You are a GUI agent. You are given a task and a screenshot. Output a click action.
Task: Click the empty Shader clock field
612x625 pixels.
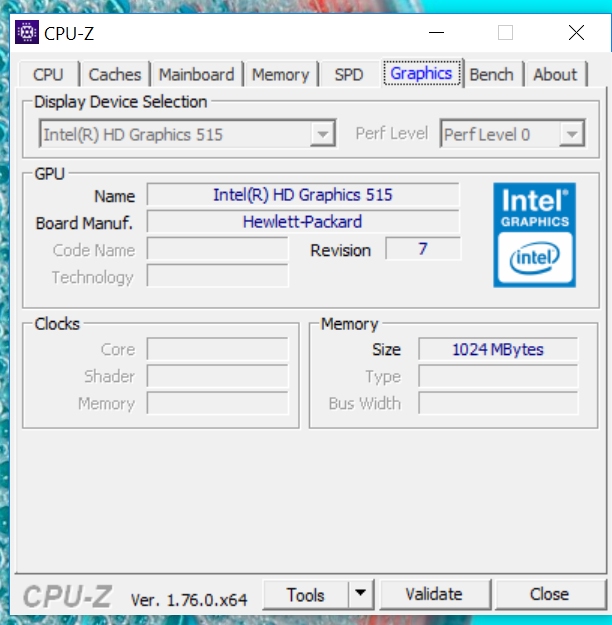[x=217, y=376]
